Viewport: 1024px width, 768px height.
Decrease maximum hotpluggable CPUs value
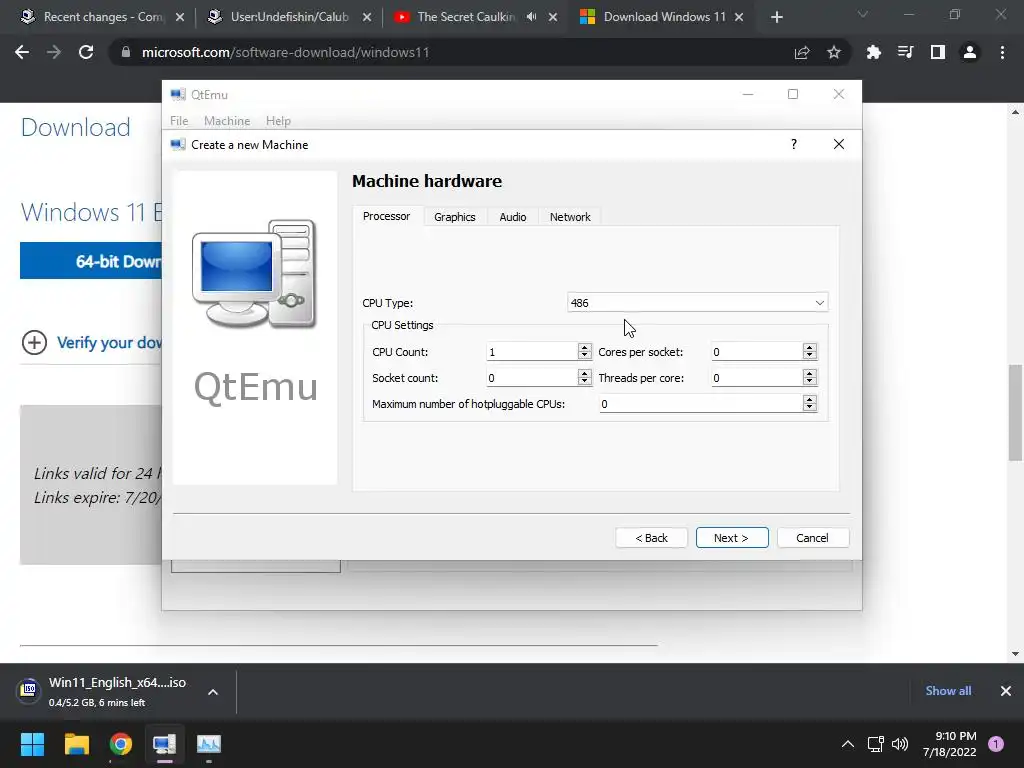[x=810, y=408]
